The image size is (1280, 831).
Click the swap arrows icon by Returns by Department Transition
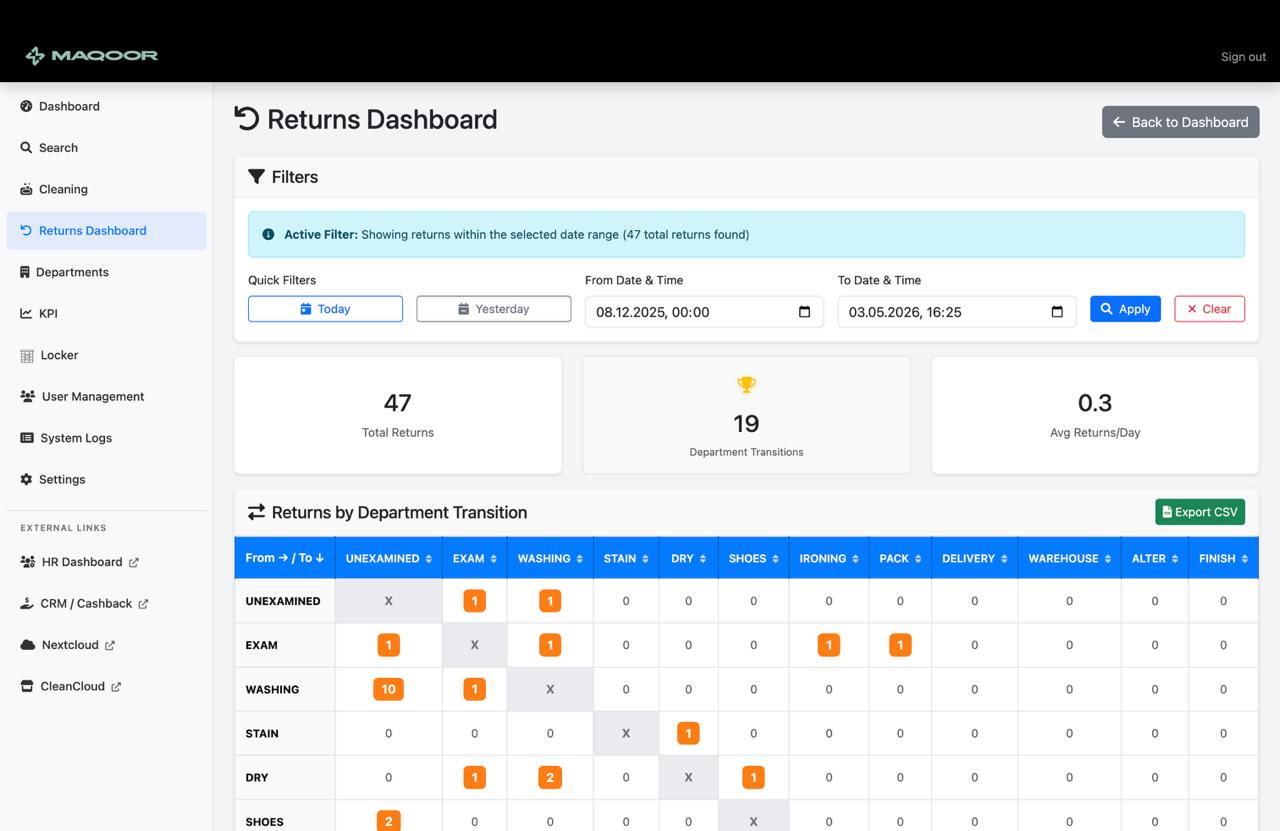click(x=257, y=512)
